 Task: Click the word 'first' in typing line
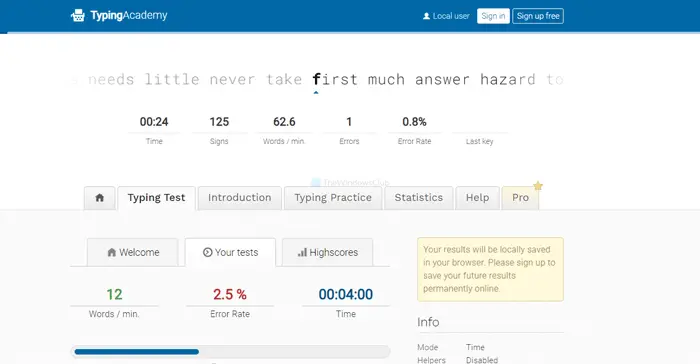[x=335, y=79]
